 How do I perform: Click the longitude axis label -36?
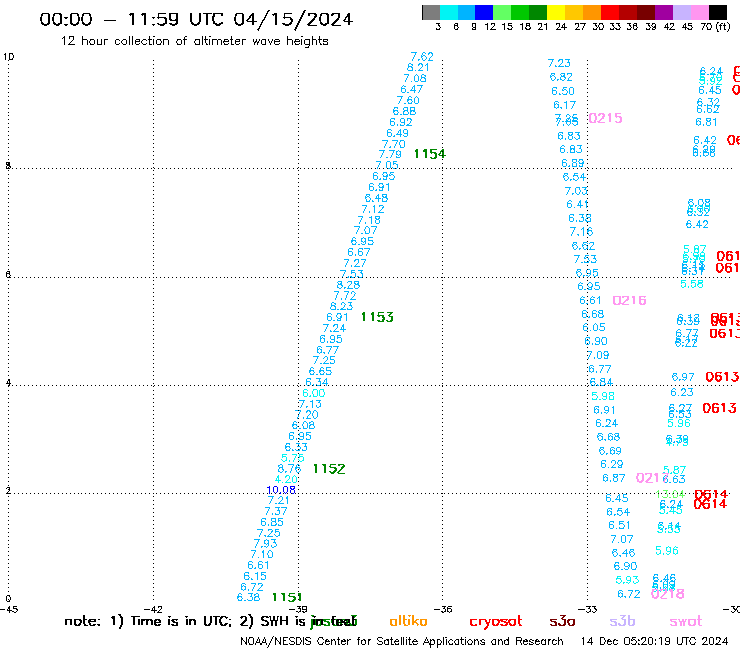coord(442,610)
